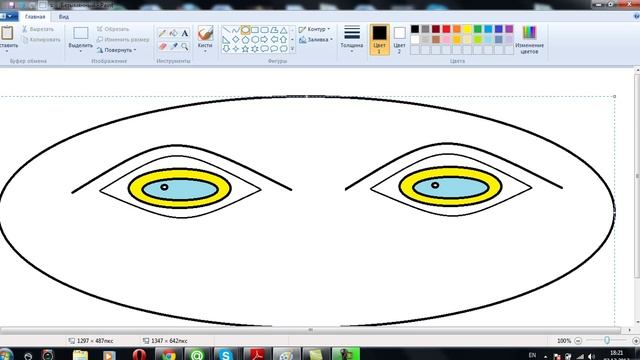Select the Color picker eyedropper tool
The height and width of the screenshot is (360, 640).
(x=173, y=46)
